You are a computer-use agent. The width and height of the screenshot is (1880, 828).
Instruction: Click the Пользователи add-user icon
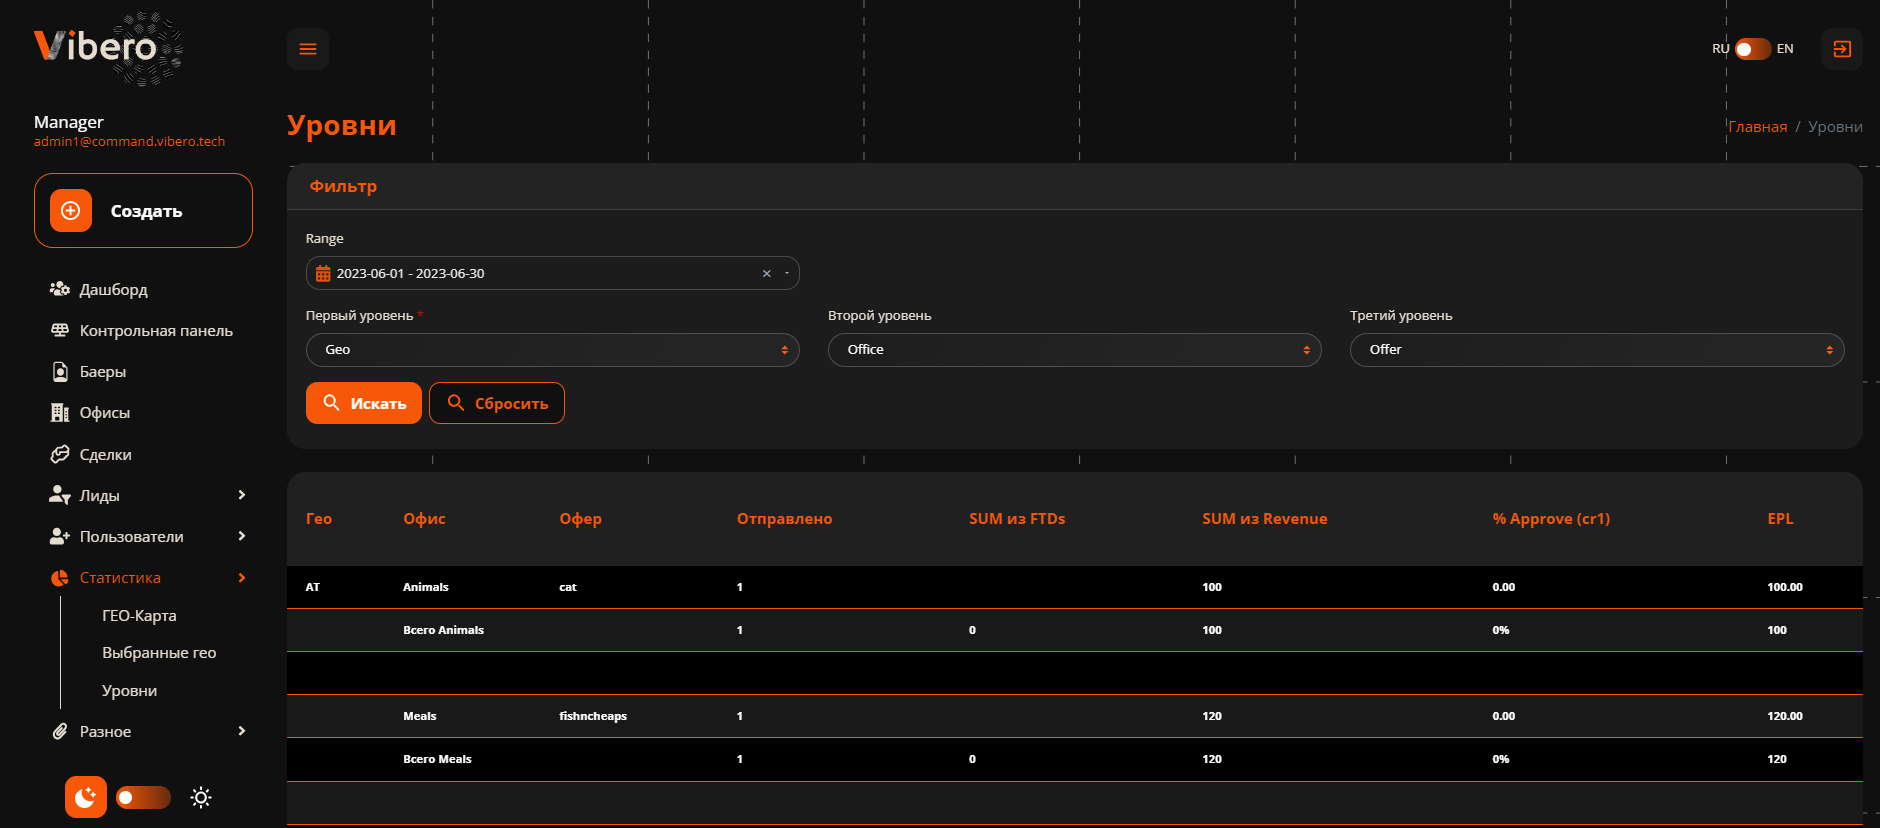[60, 536]
